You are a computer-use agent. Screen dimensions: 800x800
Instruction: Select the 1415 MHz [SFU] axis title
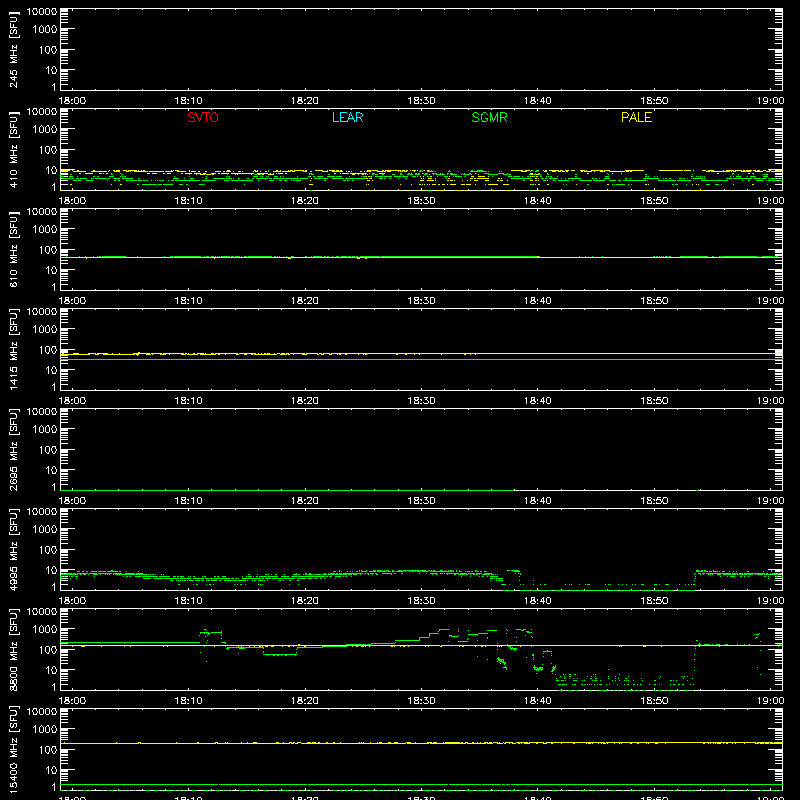click(x=14, y=349)
